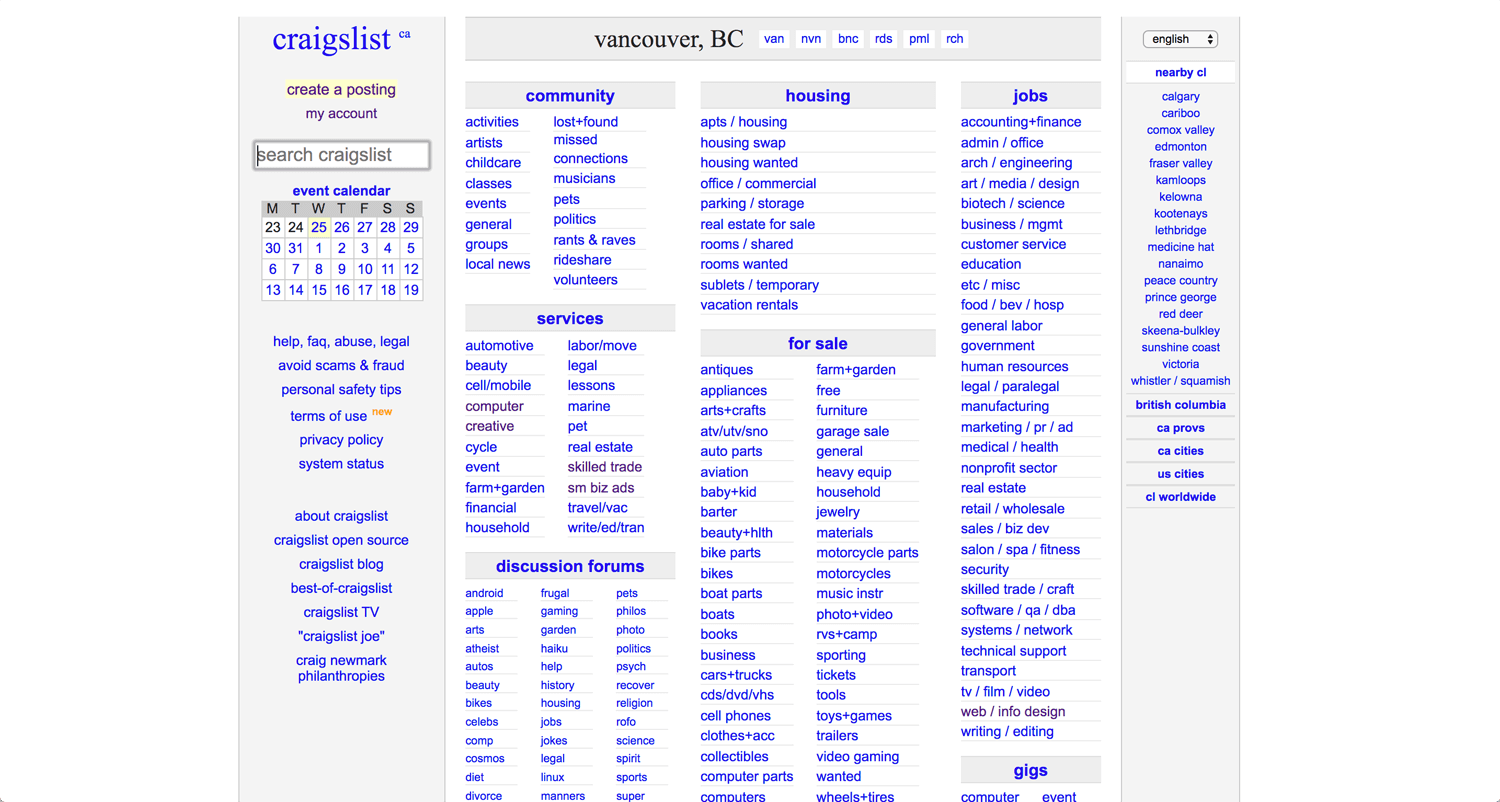Viewport: 1500px width, 802px height.
Task: Expand the british columbia section
Action: click(1180, 405)
